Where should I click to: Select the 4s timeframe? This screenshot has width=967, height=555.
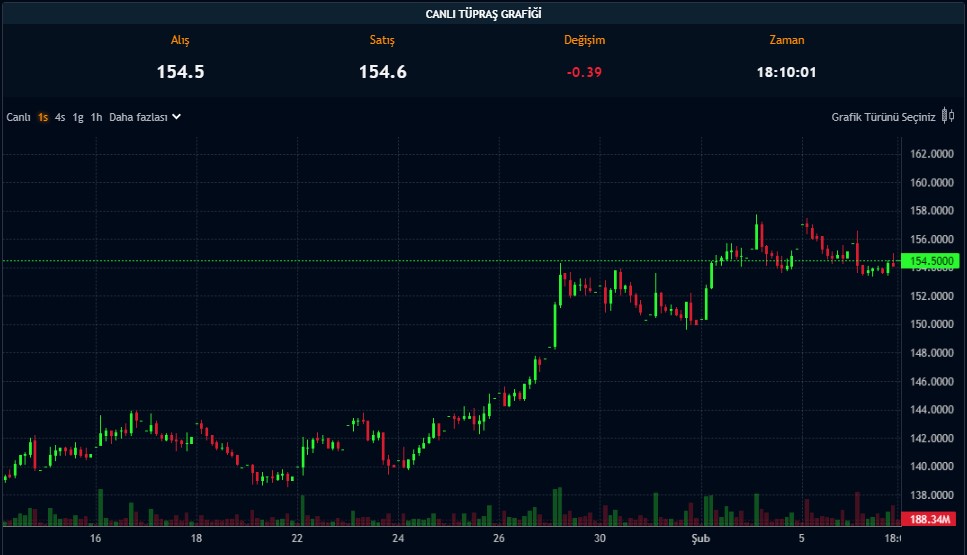click(x=60, y=117)
